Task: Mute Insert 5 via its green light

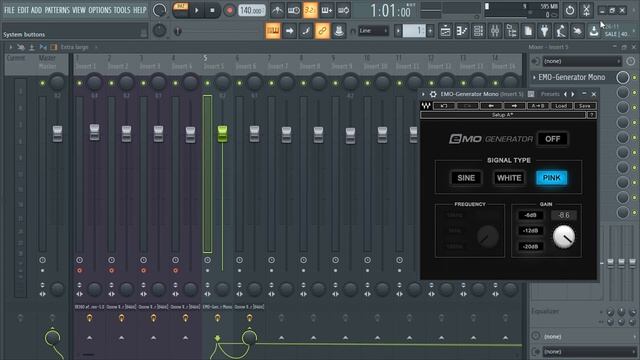Action: point(207,83)
